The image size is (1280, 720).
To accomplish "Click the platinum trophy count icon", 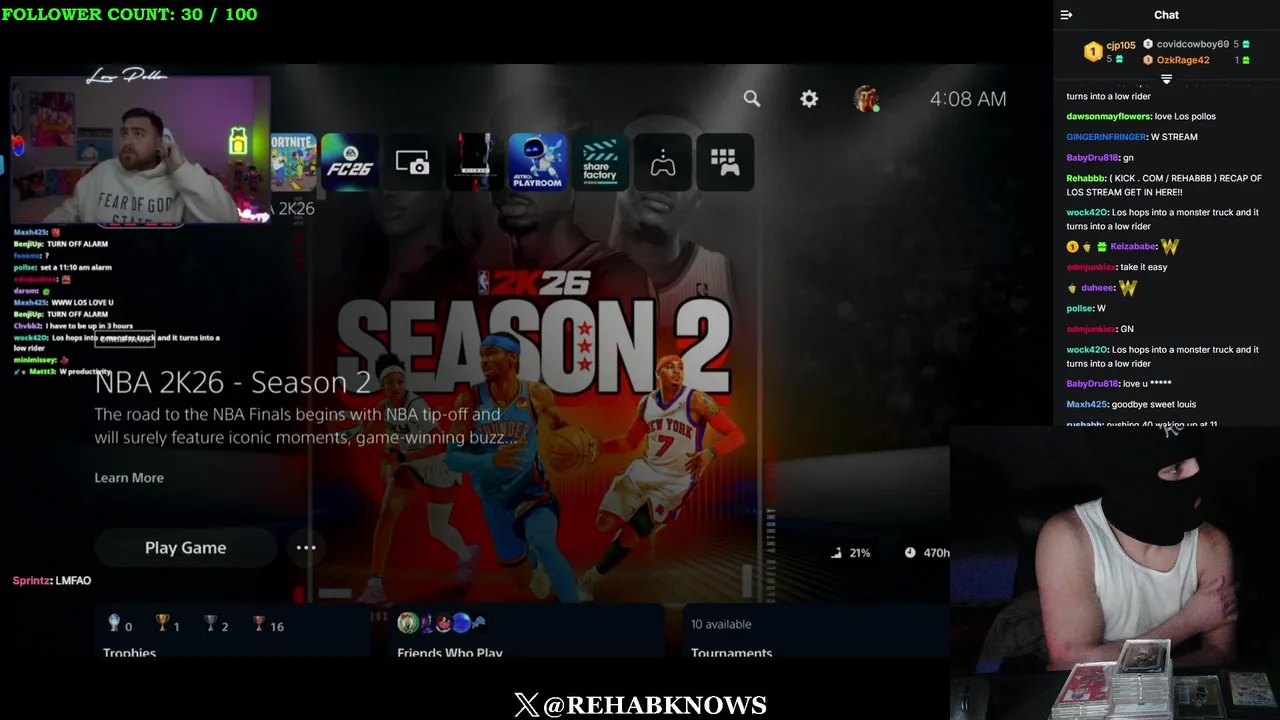I will tap(114, 624).
